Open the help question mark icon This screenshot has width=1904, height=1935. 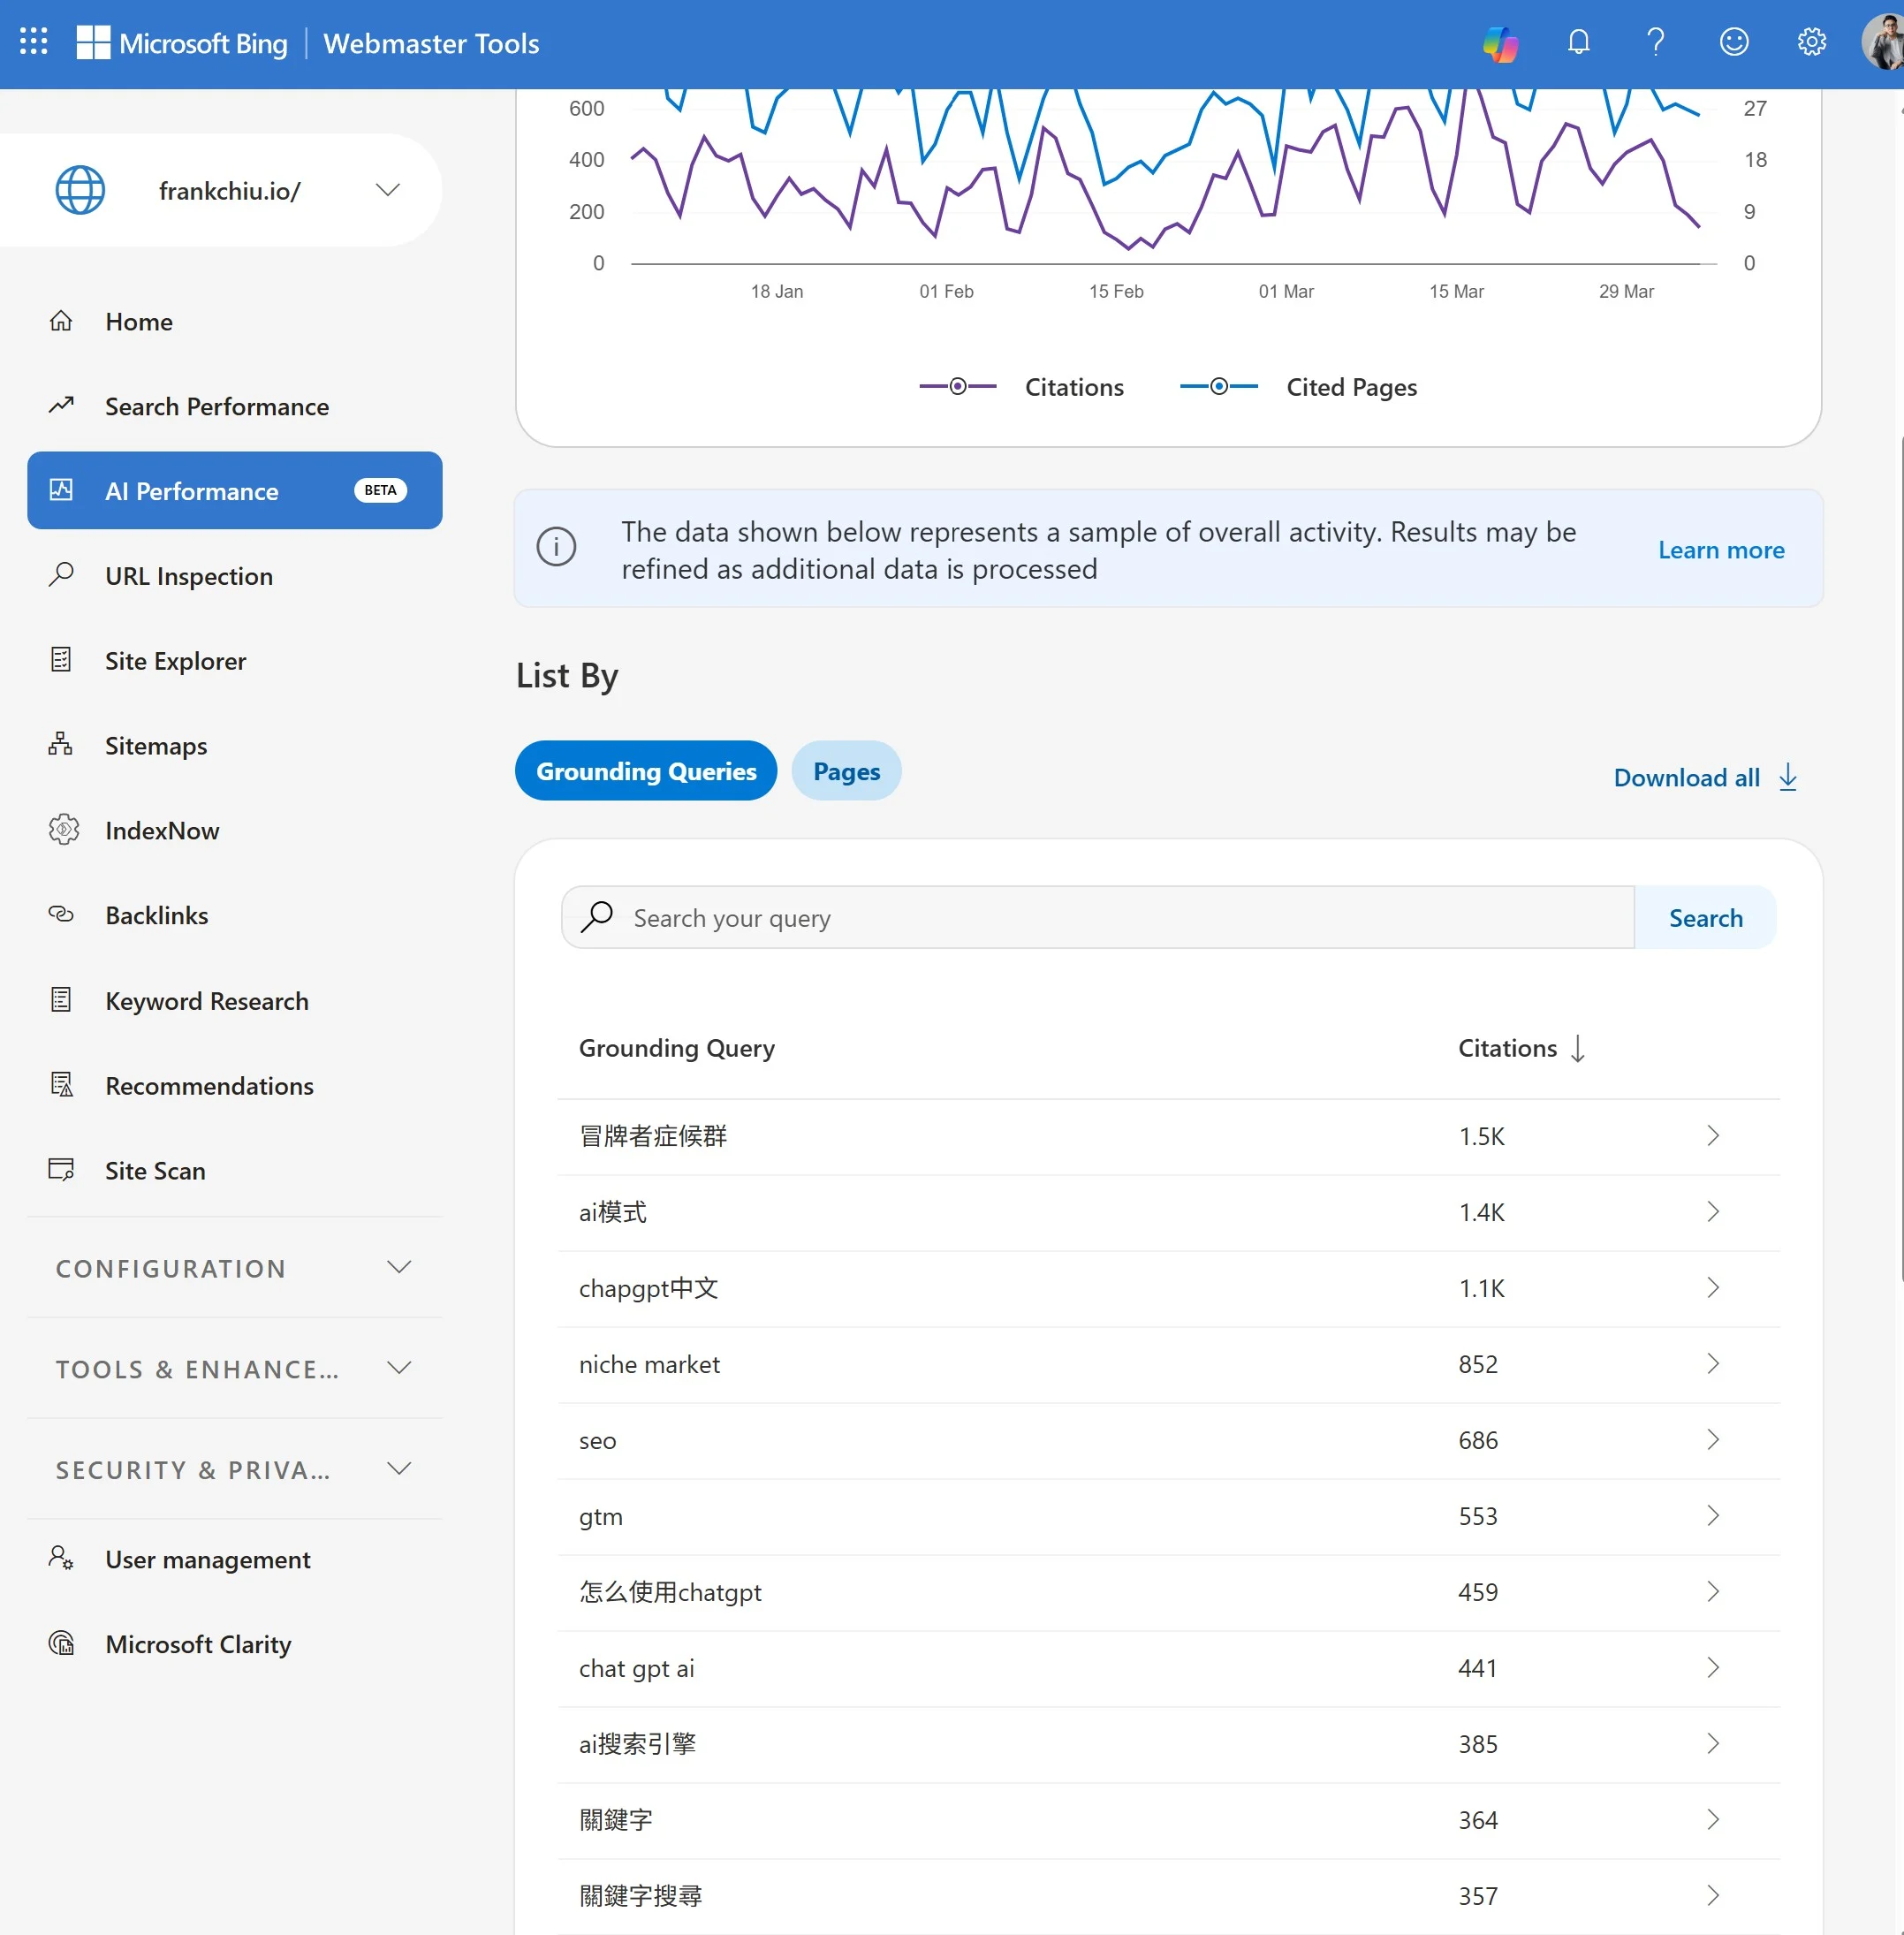point(1656,42)
